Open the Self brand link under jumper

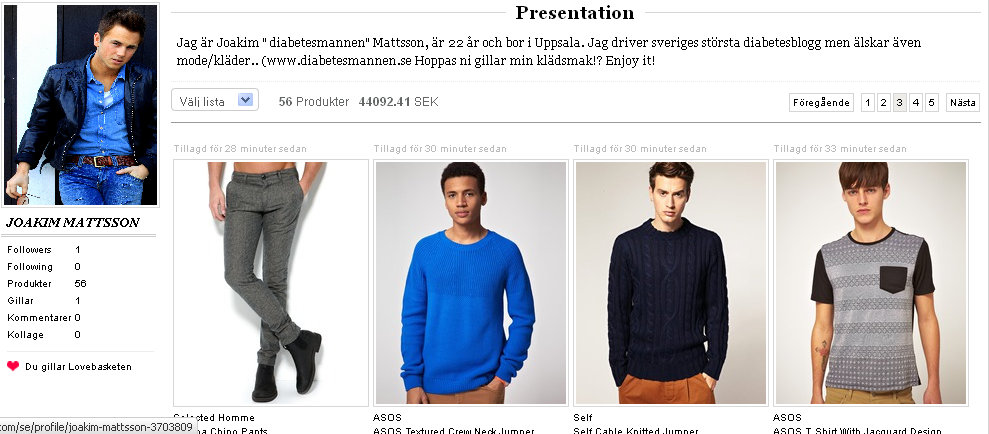[583, 418]
